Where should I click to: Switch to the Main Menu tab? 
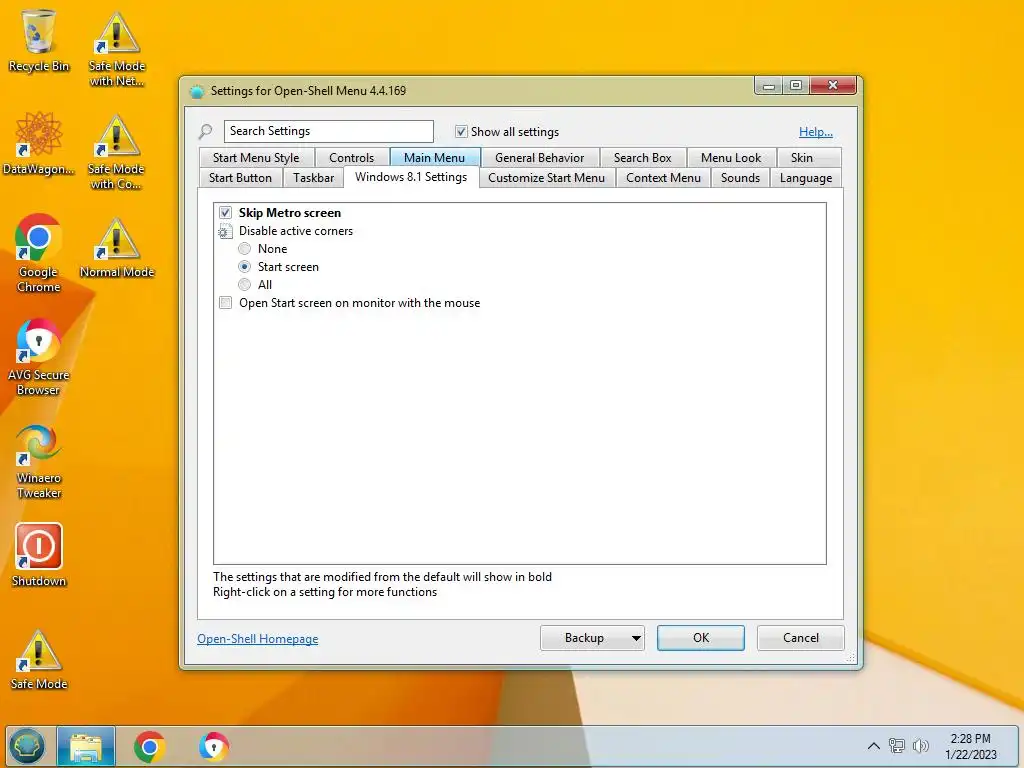click(434, 157)
